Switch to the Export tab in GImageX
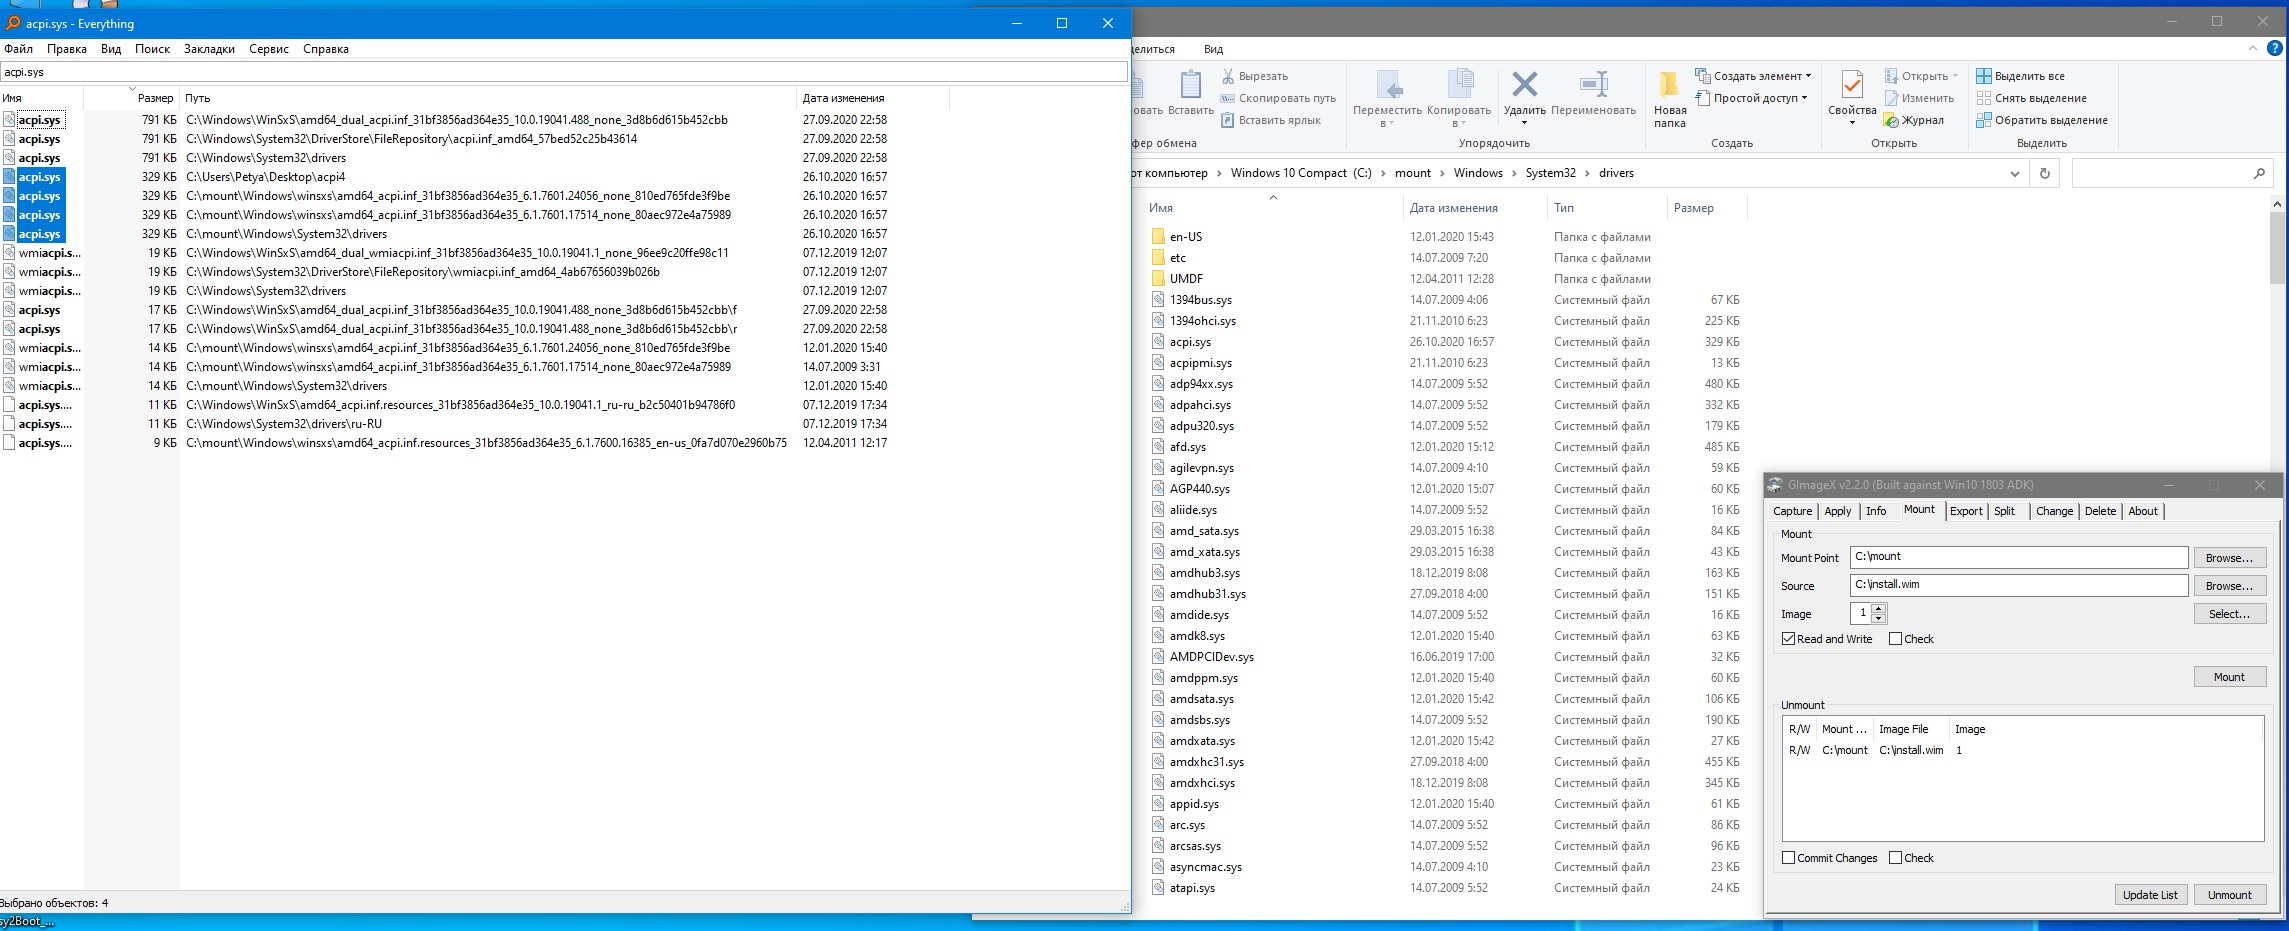The height and width of the screenshot is (931, 2289). click(x=1966, y=511)
